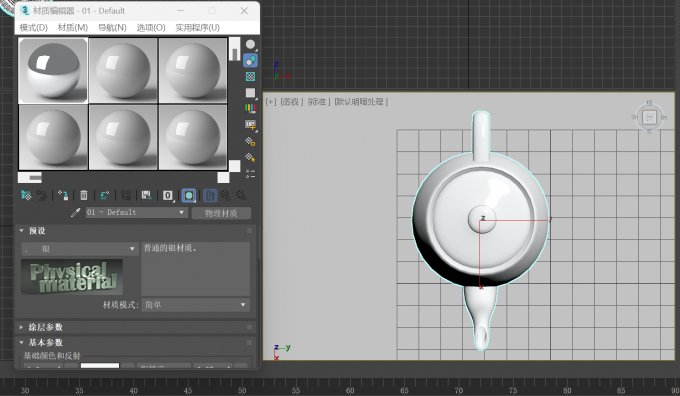Pick material from object with eyedropper
Screen dimensions: 680x396
pos(75,213)
